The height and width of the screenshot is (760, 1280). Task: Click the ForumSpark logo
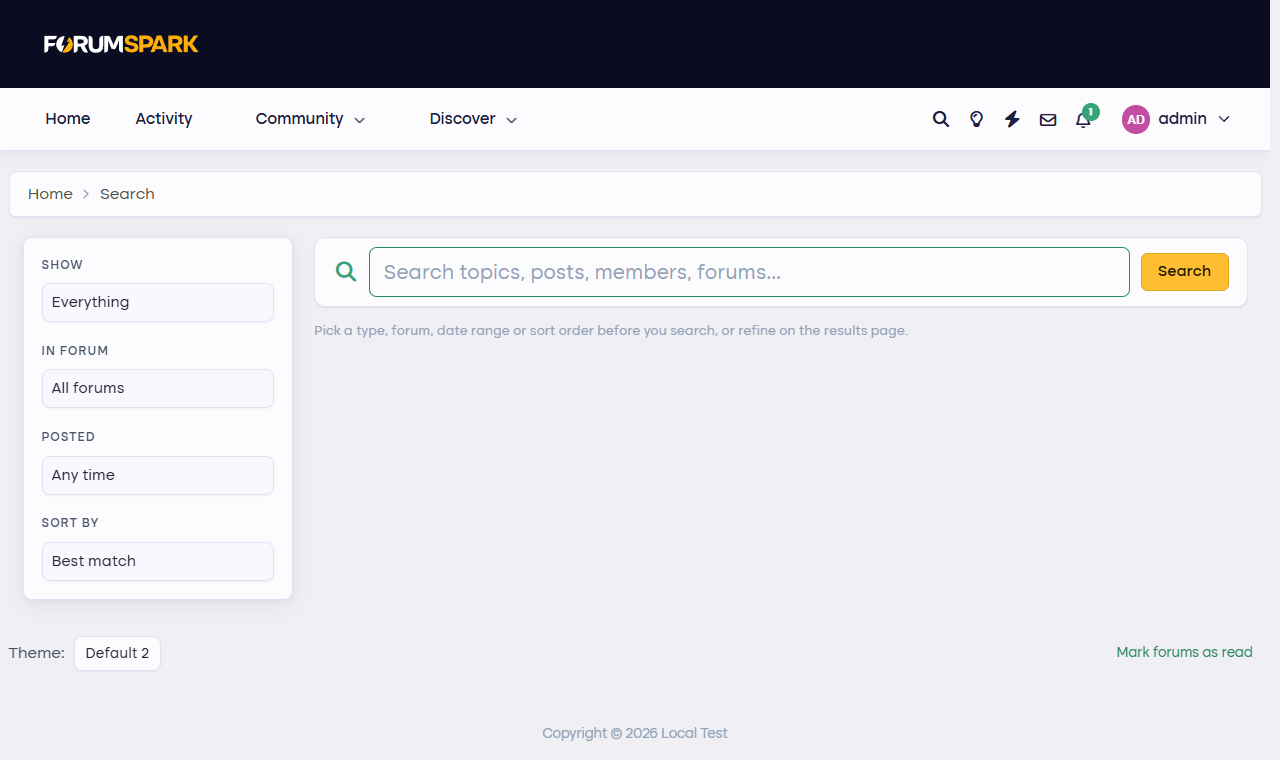coord(121,44)
